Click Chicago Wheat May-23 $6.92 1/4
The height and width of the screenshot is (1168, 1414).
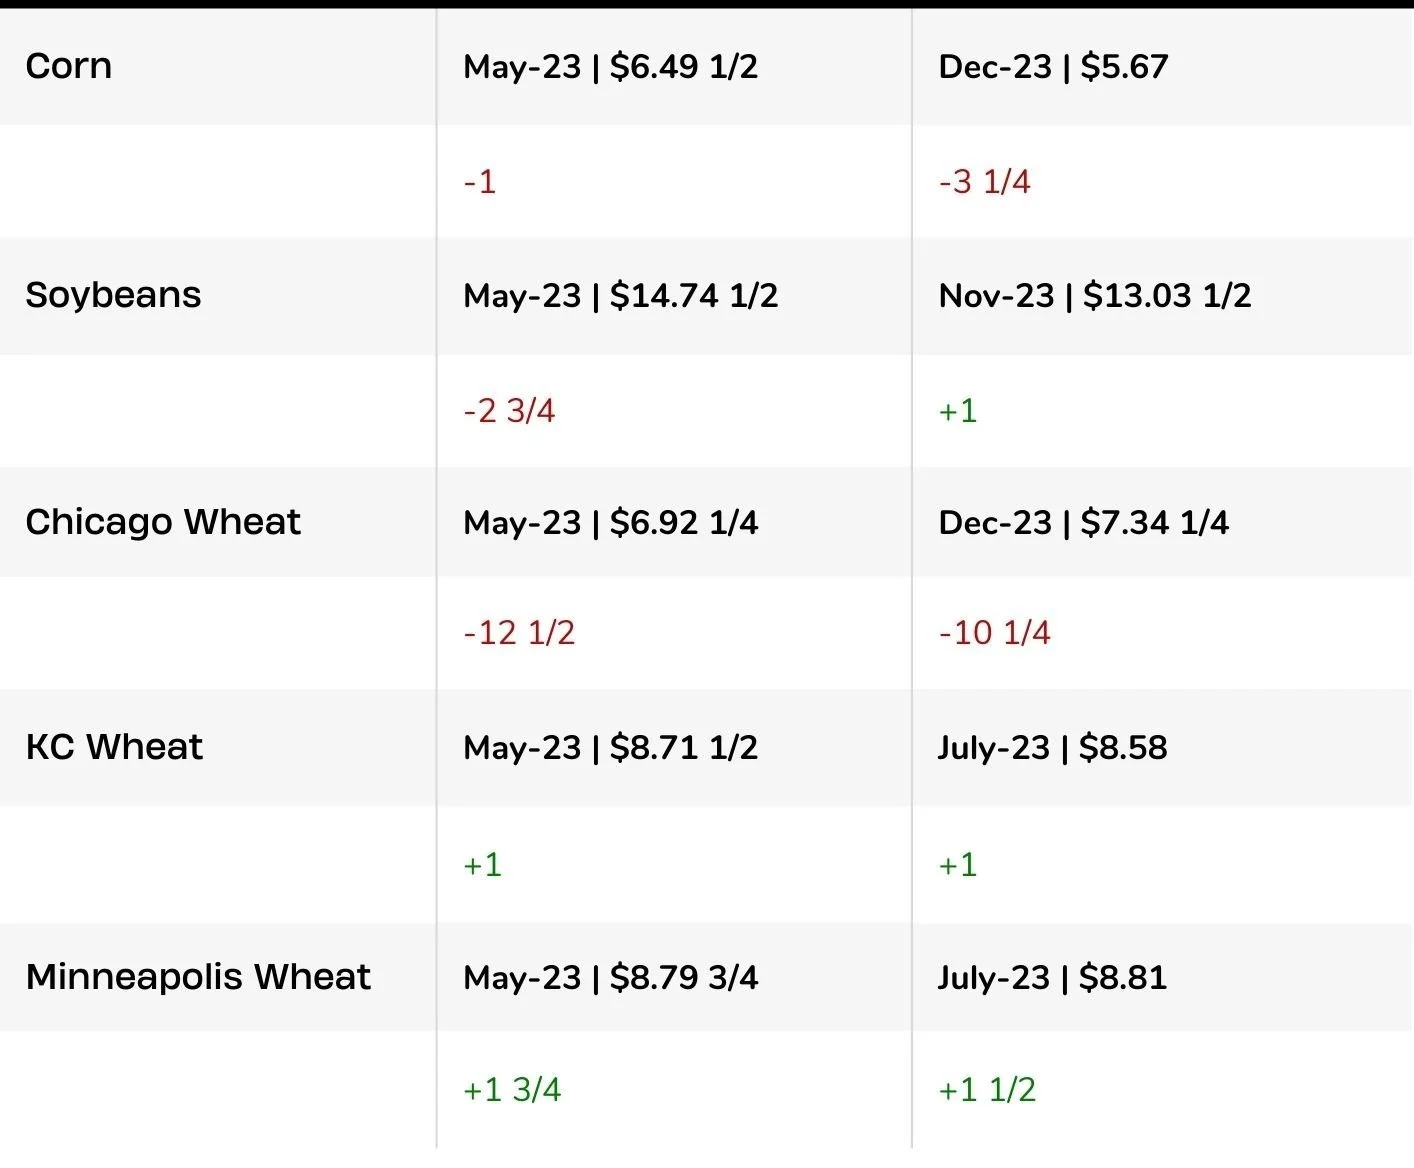click(610, 522)
